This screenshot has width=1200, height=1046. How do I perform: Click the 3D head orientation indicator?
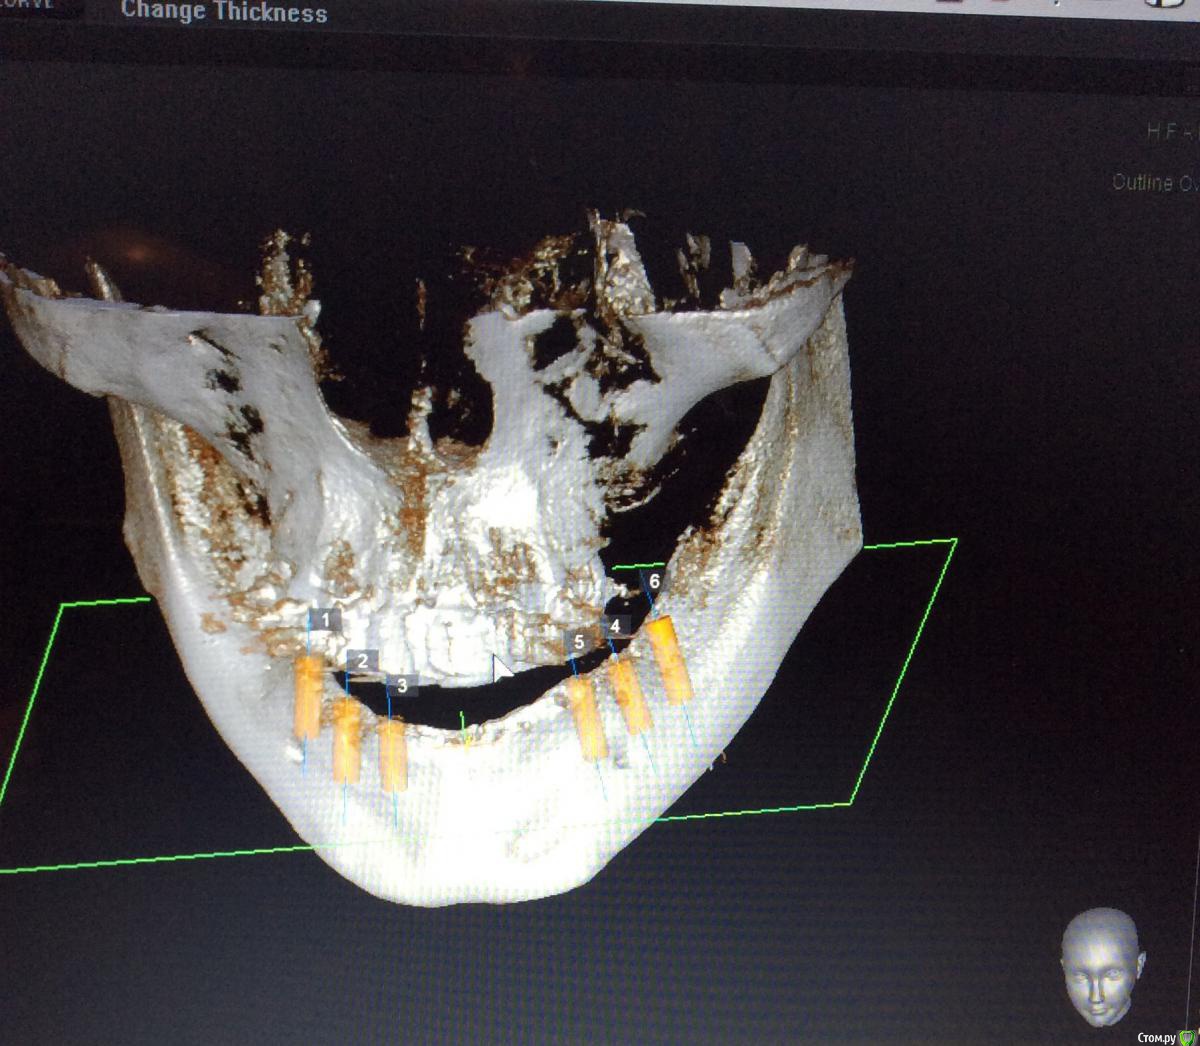tap(1102, 966)
